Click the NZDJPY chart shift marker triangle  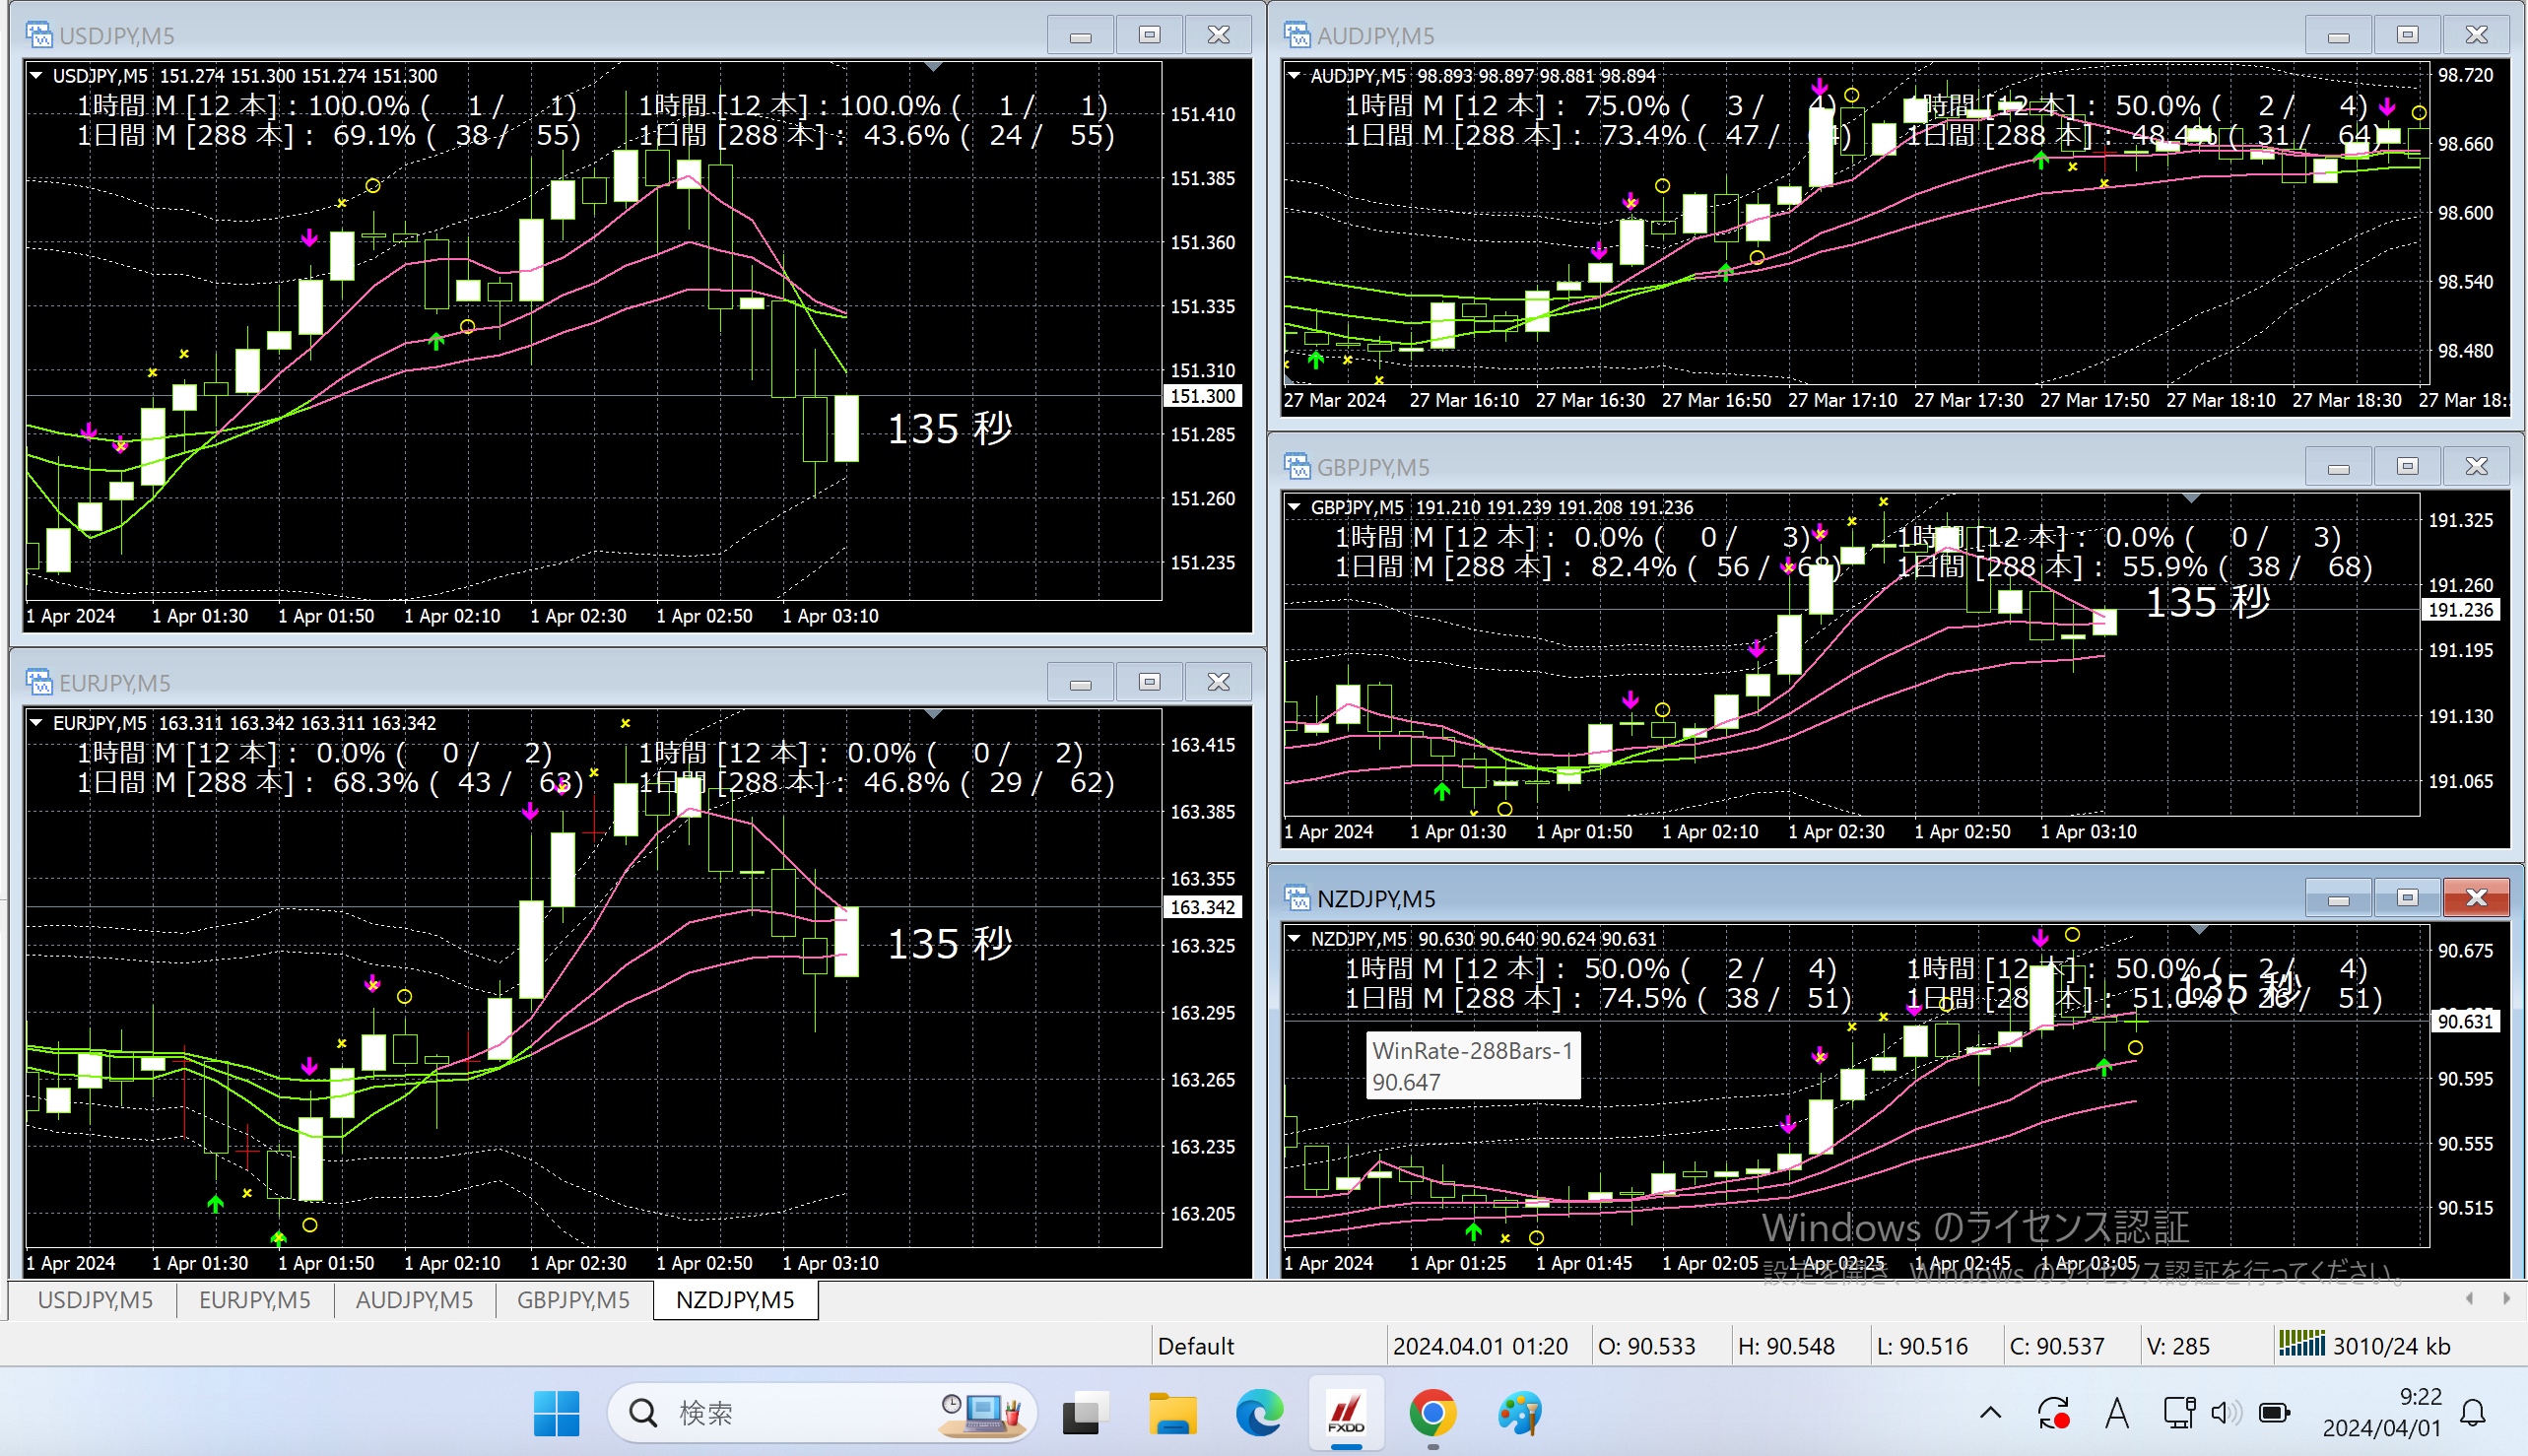tap(2199, 930)
